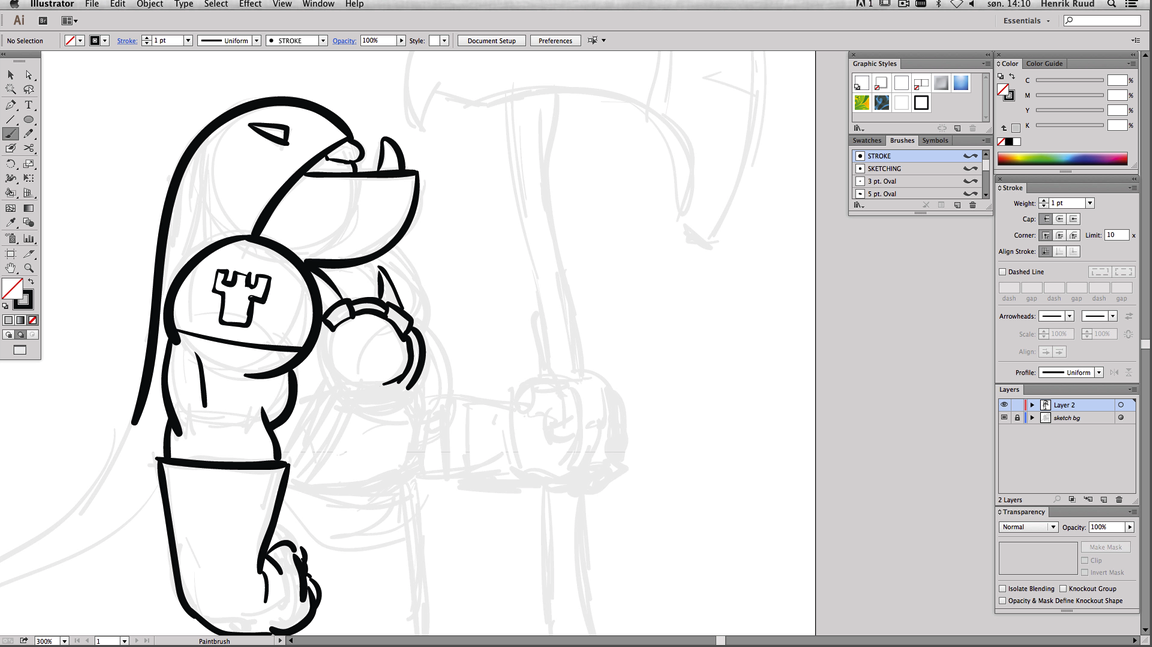
Task: Select the Selection (black arrow) tool
Action: 10,75
